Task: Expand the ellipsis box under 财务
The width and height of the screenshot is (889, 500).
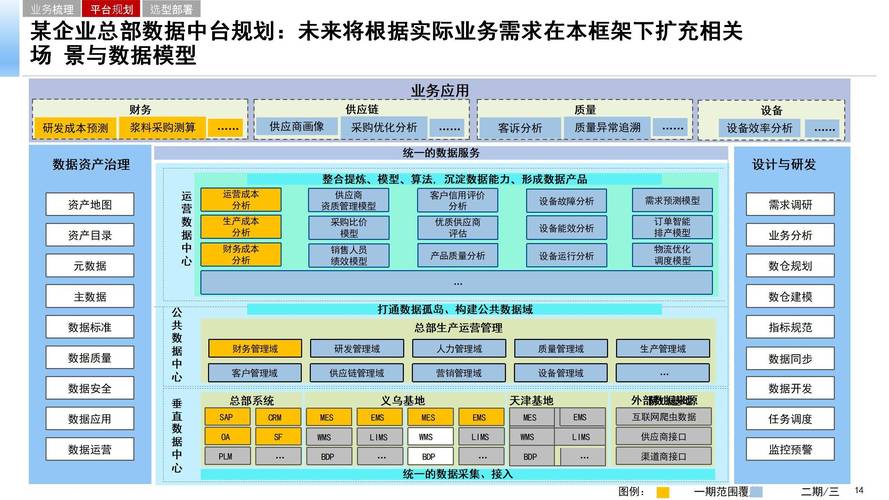Action: tap(227, 128)
